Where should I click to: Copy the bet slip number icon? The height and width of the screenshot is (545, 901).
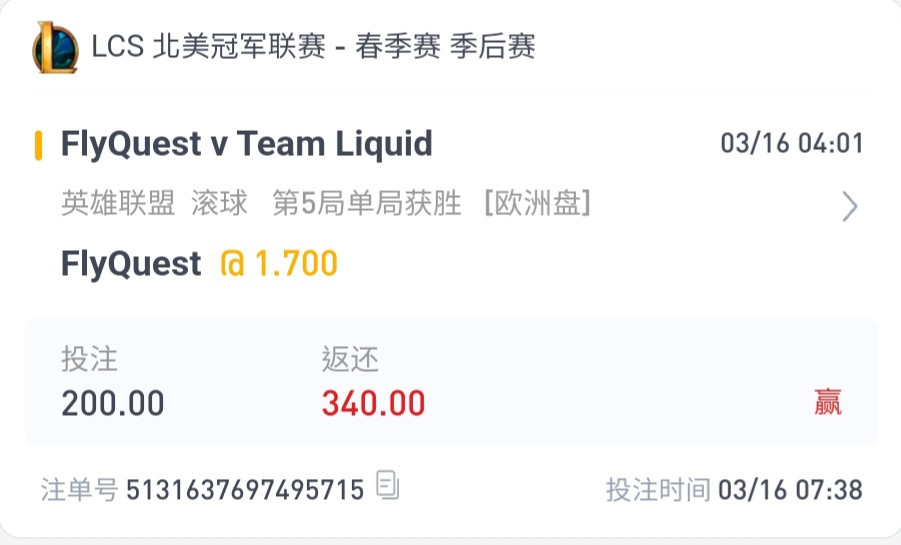click(387, 485)
